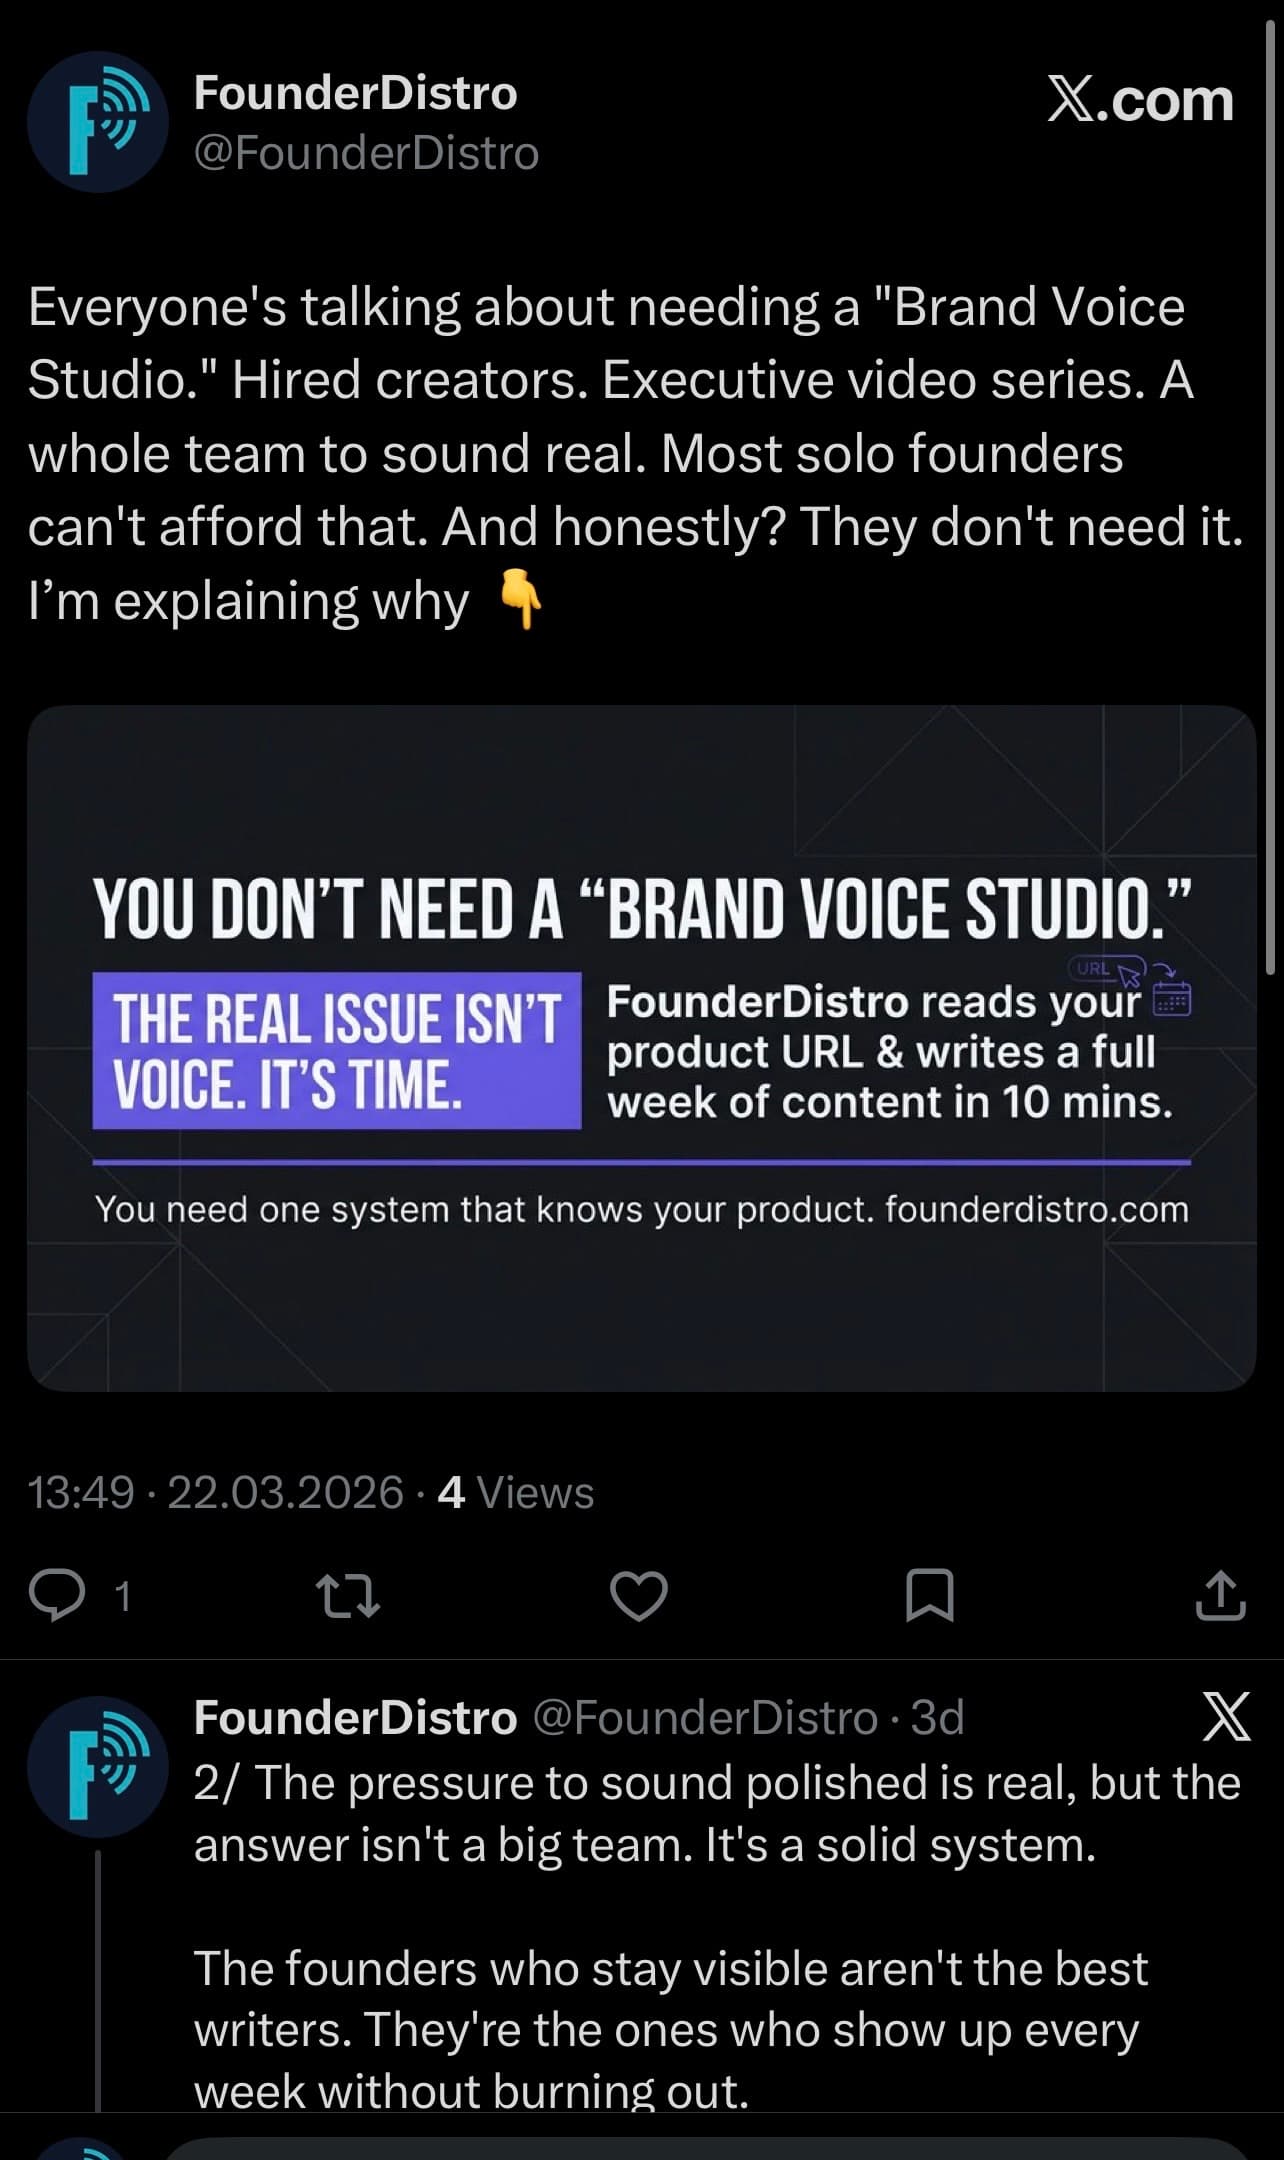This screenshot has width=1284, height=2160.
Task: Open FounderDistro avatar on main post
Action: click(x=97, y=122)
